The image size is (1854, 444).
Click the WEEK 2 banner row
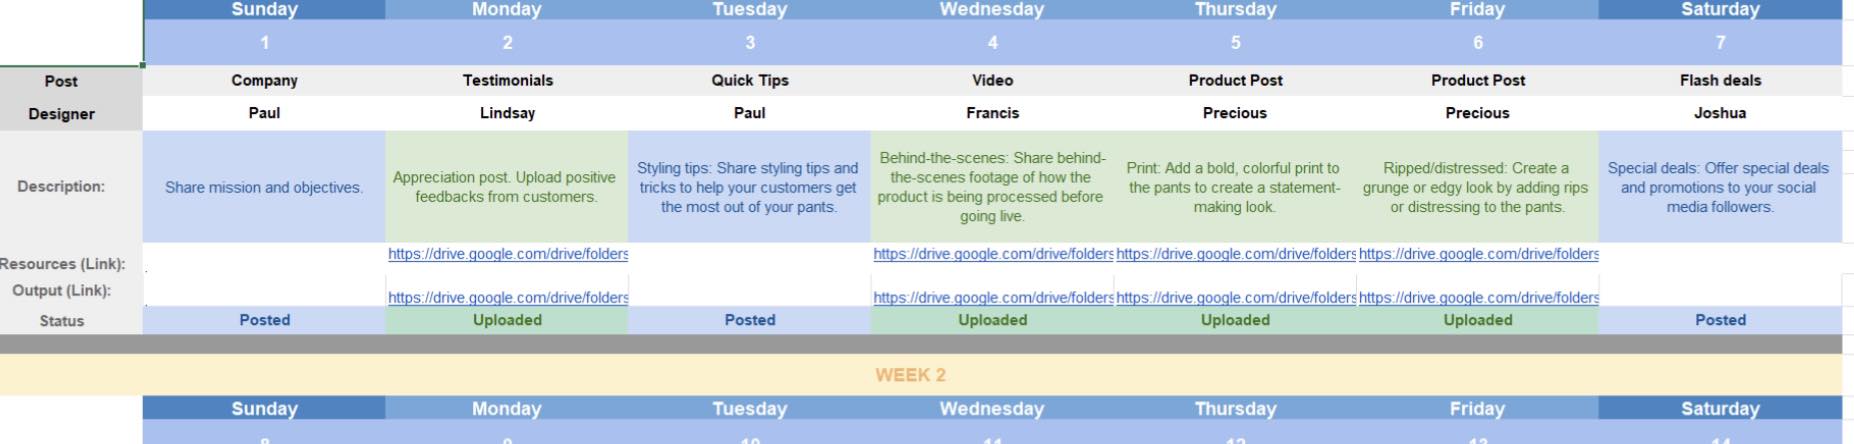tap(910, 375)
